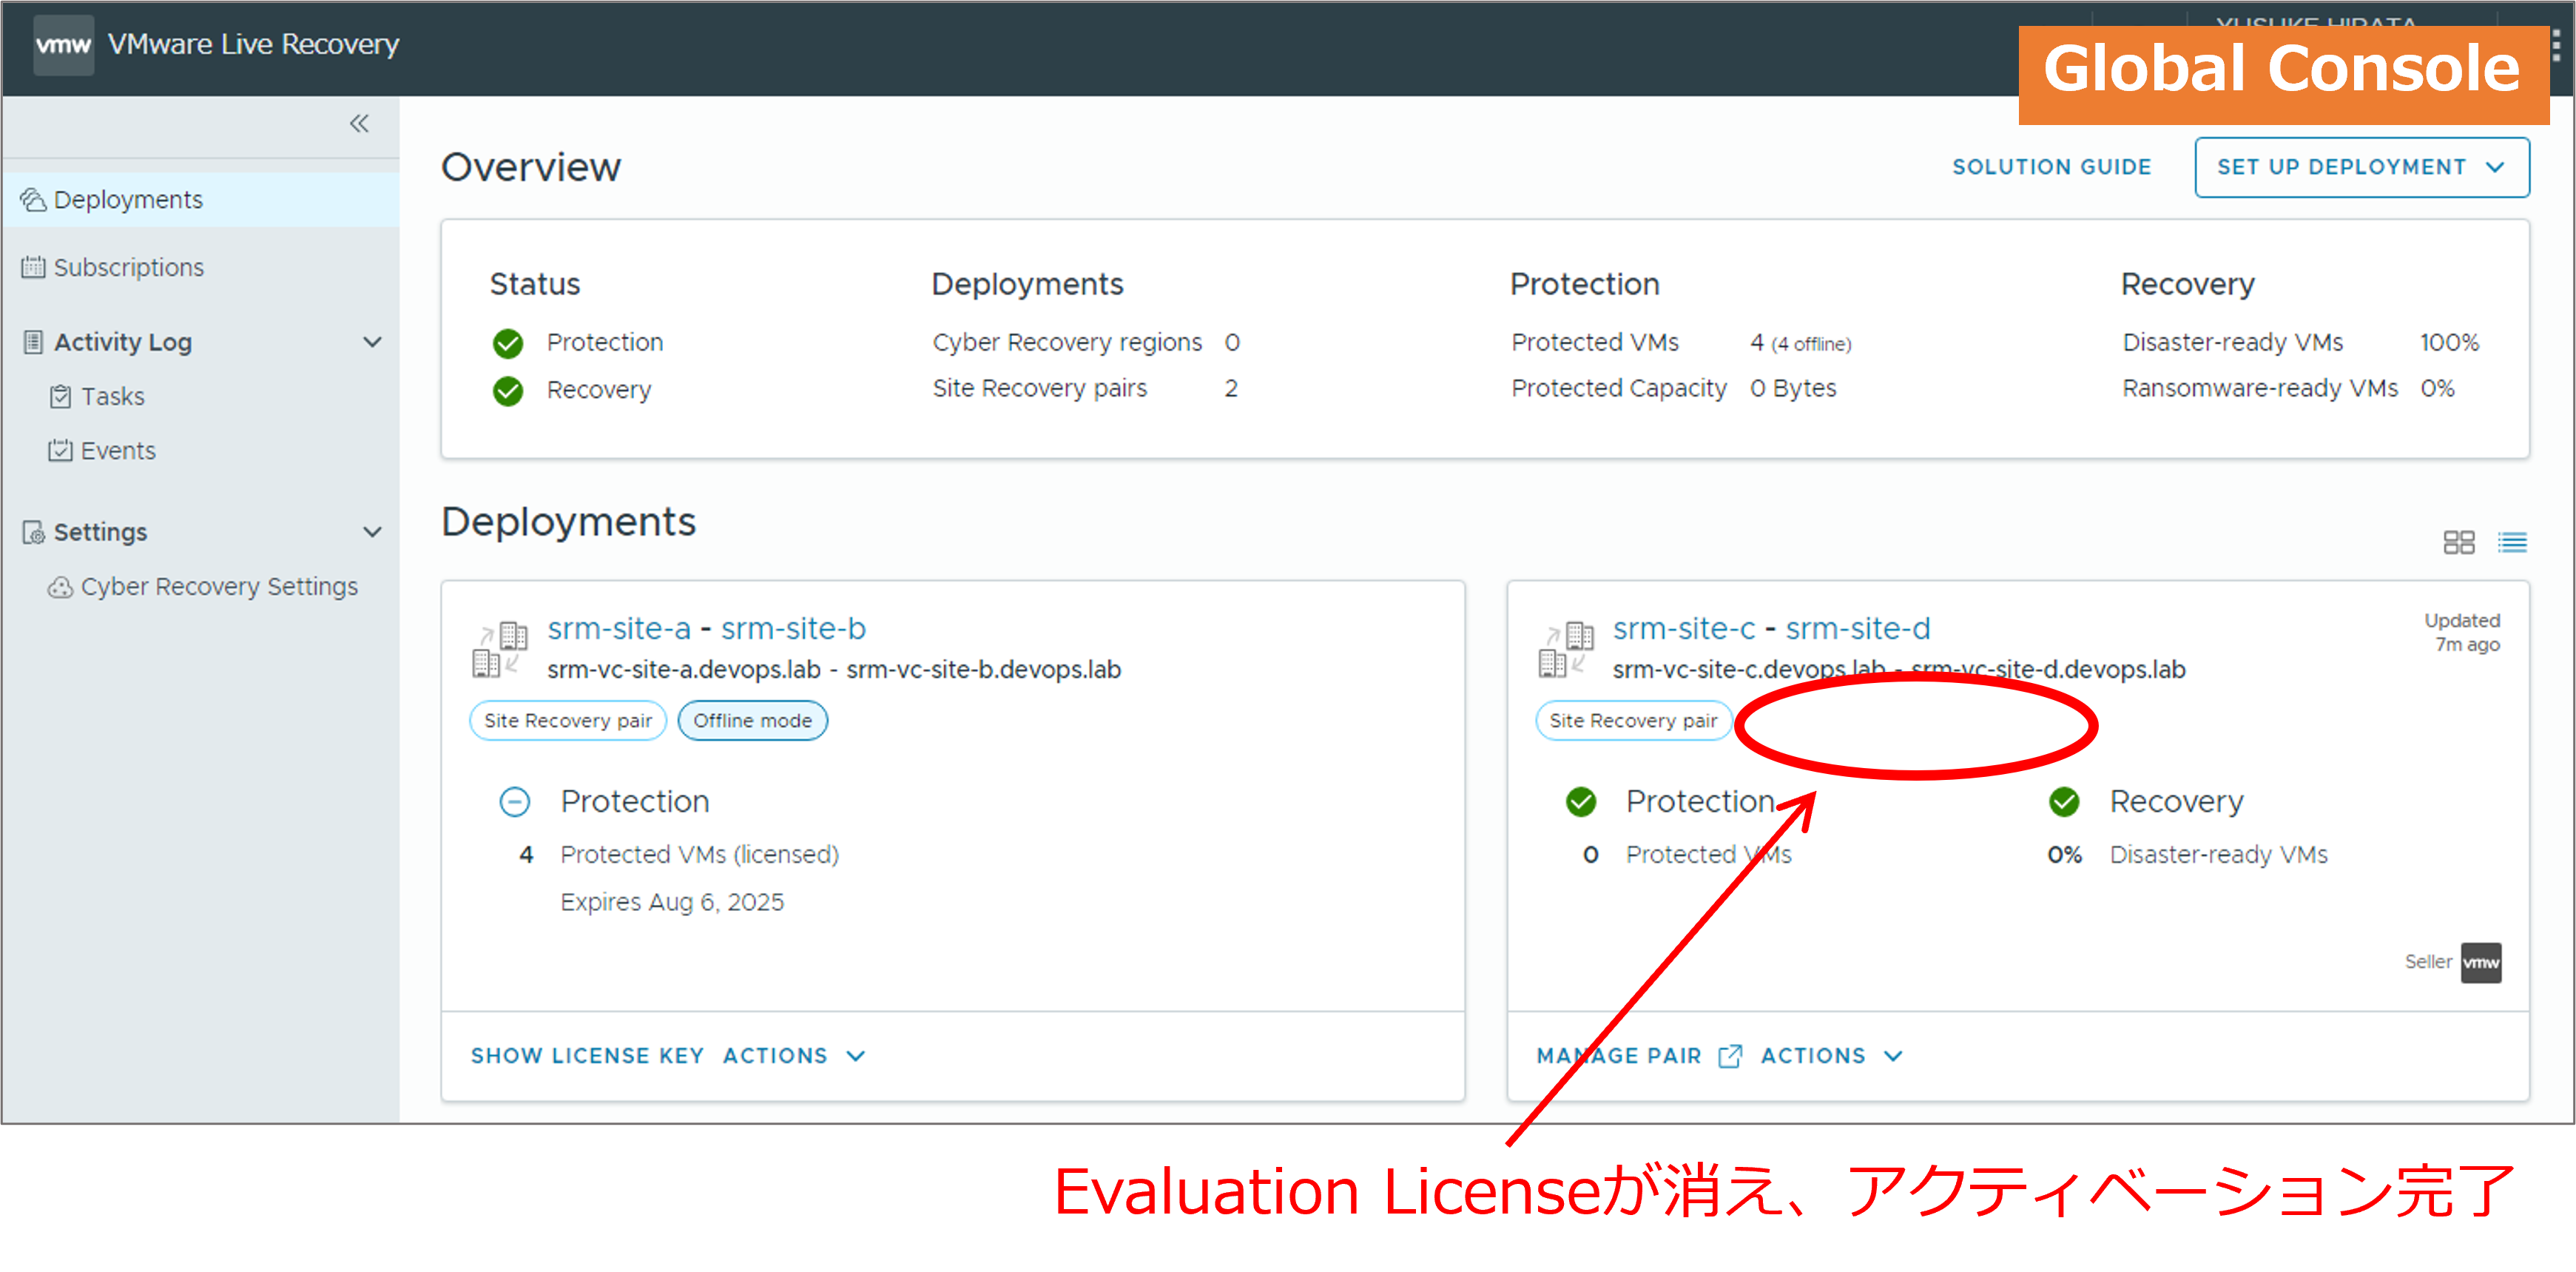This screenshot has width=2576, height=1272.
Task: Click the 'Disaster-ready VMs' 100% value
Action: 2449,343
